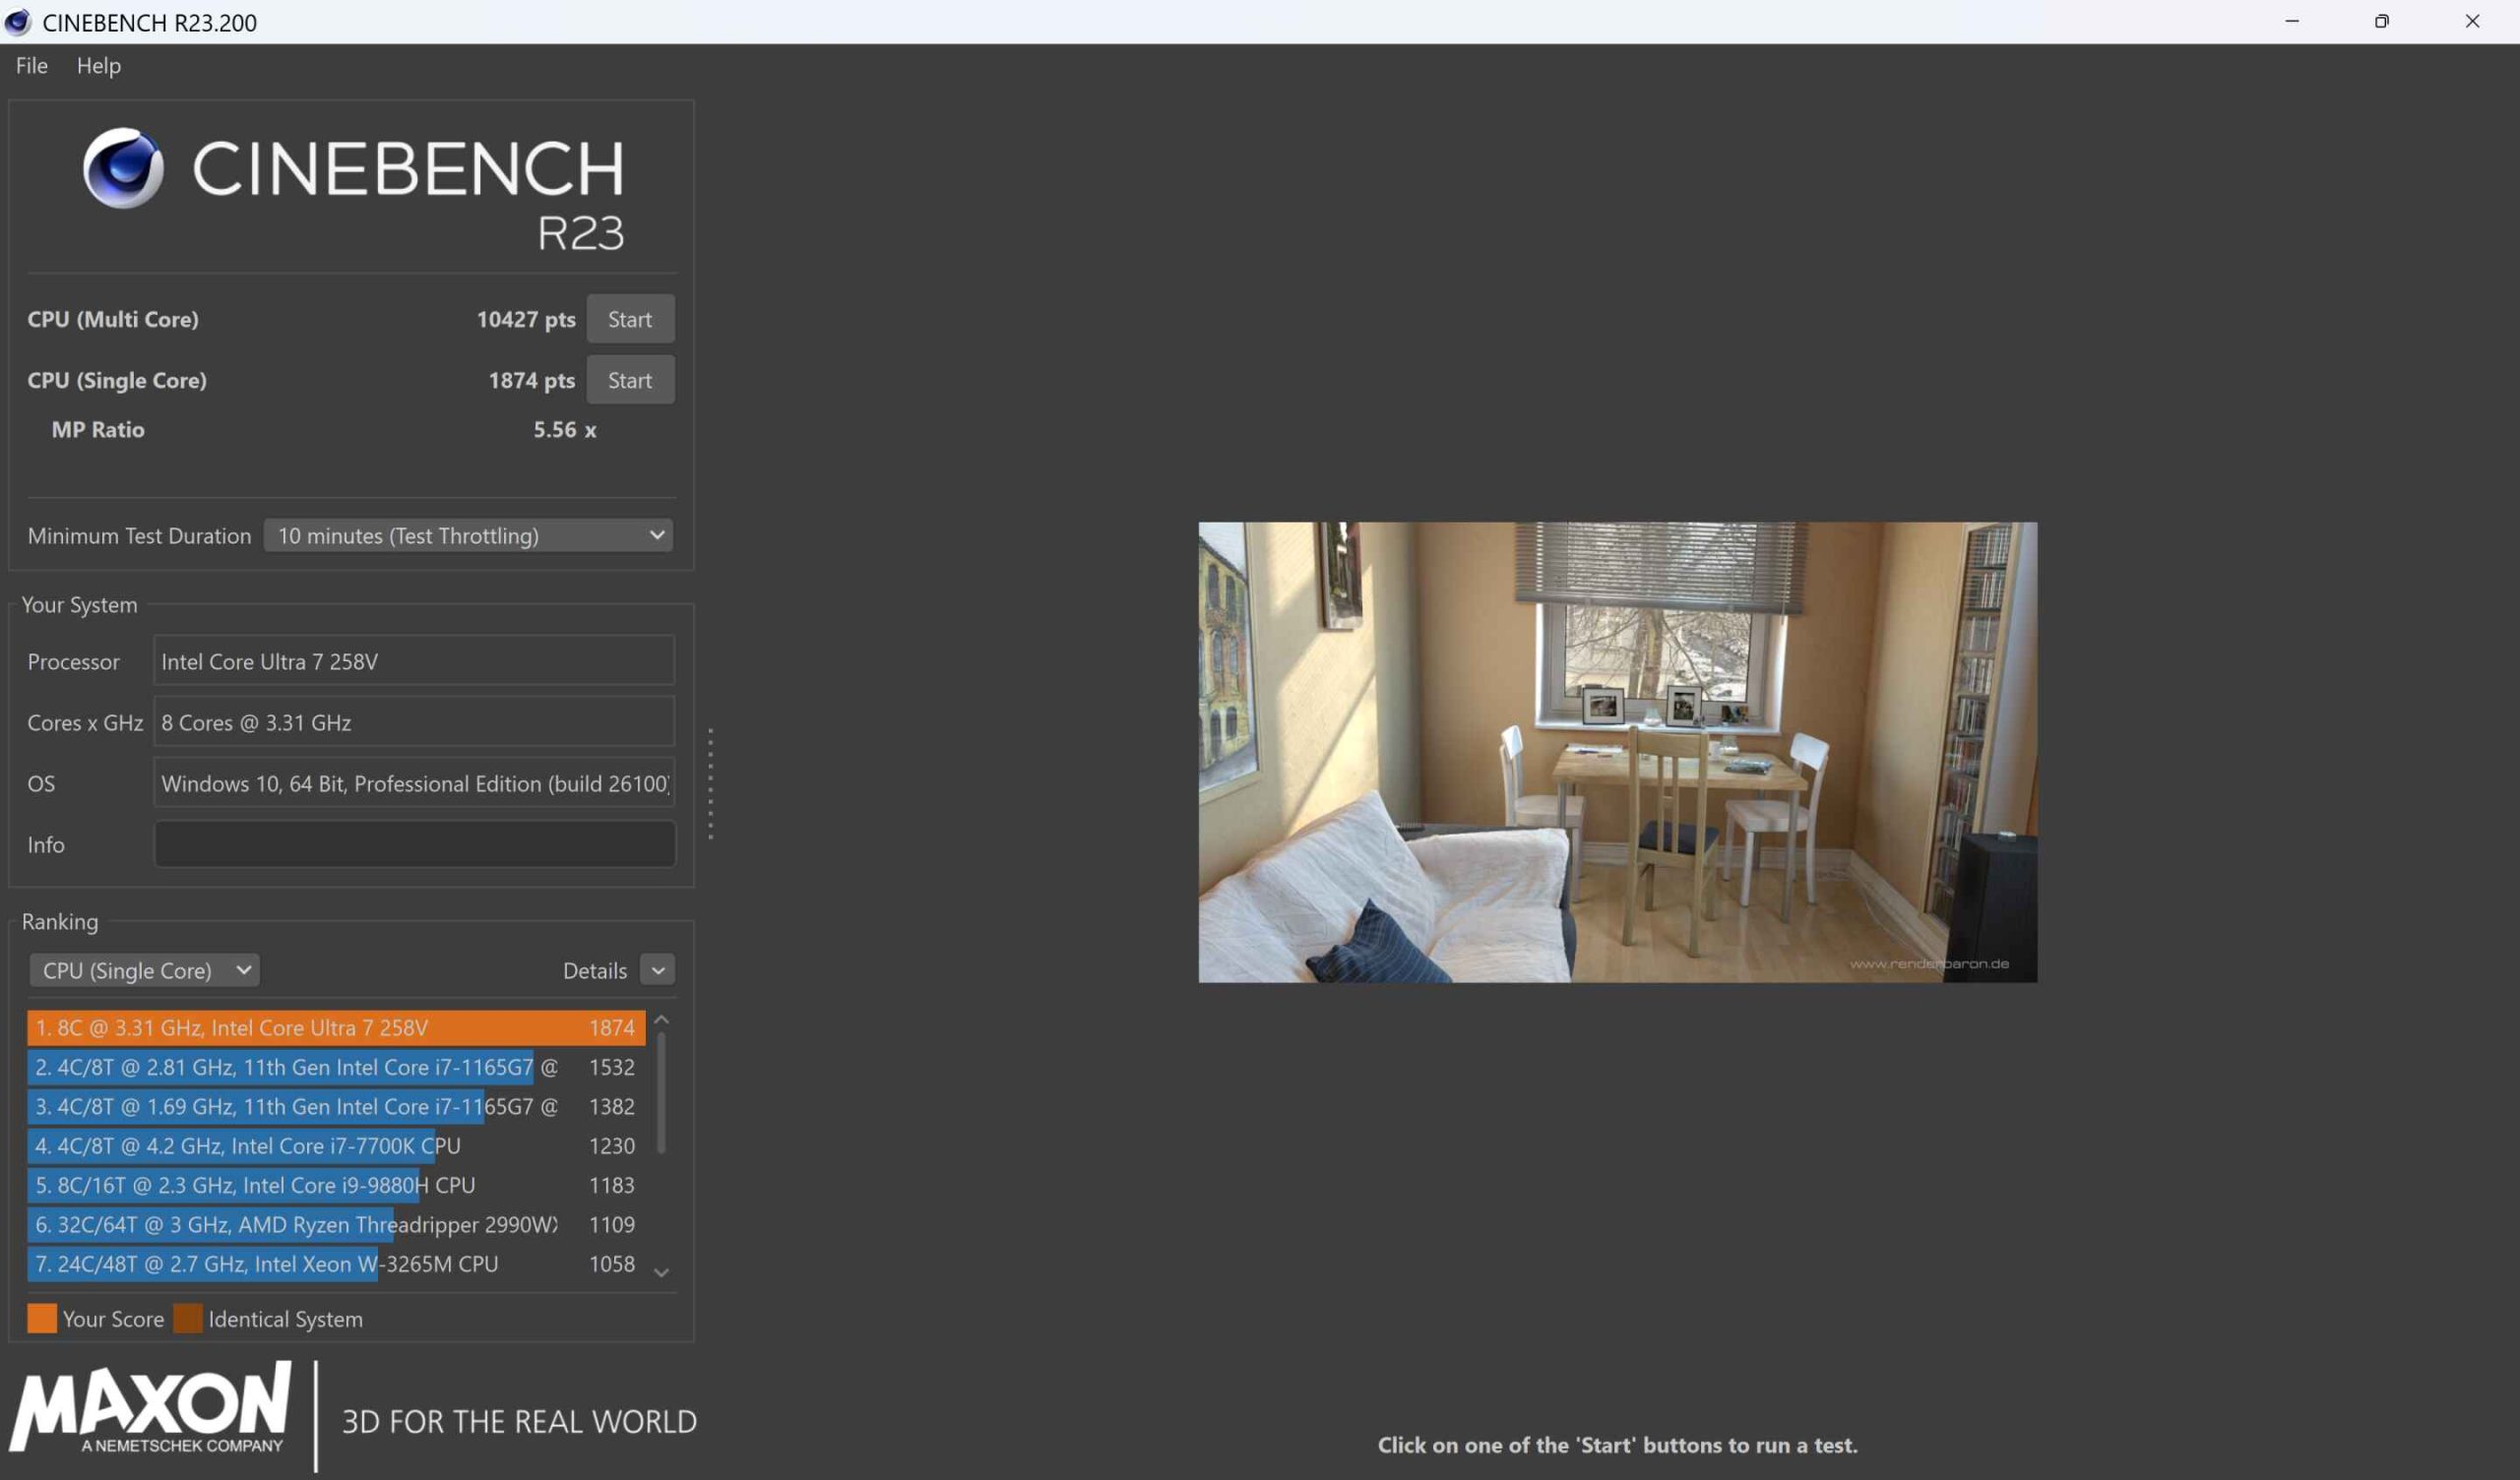
Task: Click the Cinebench icon in the title bar
Action: (x=18, y=22)
